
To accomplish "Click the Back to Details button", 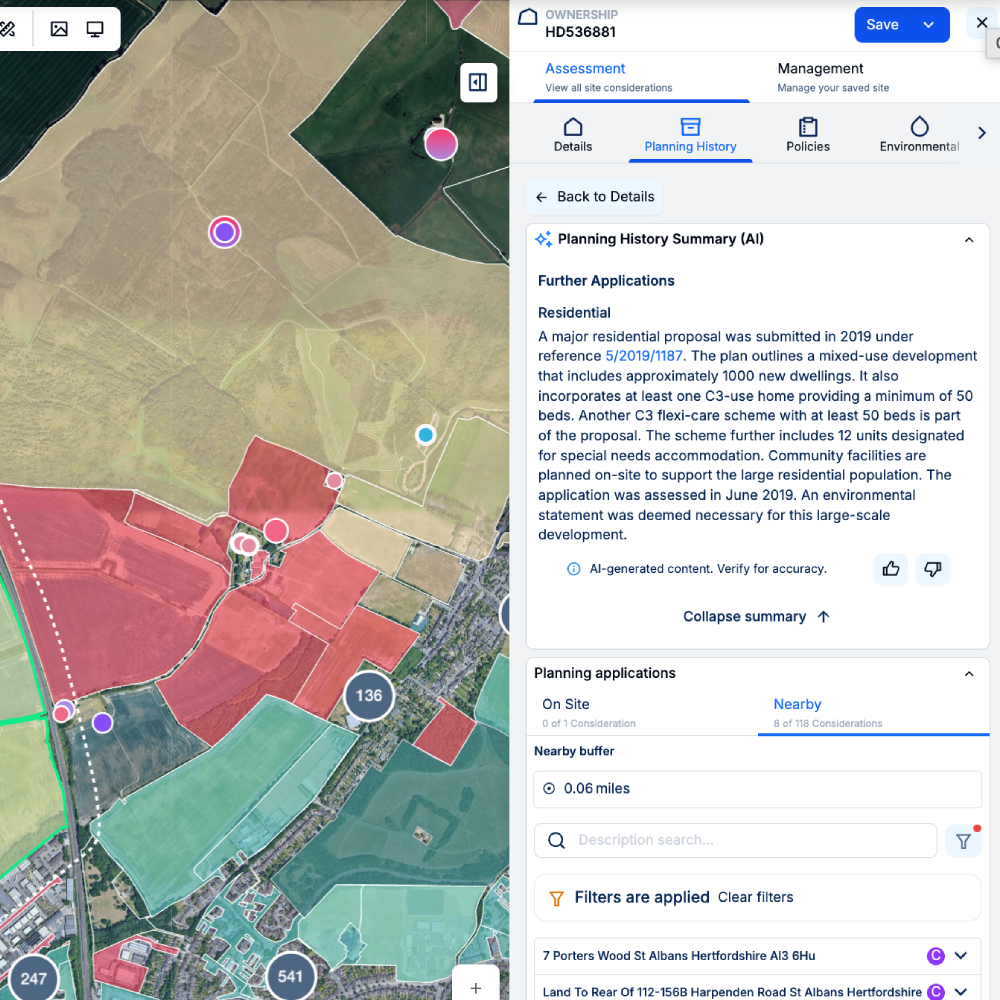I will tap(594, 197).
